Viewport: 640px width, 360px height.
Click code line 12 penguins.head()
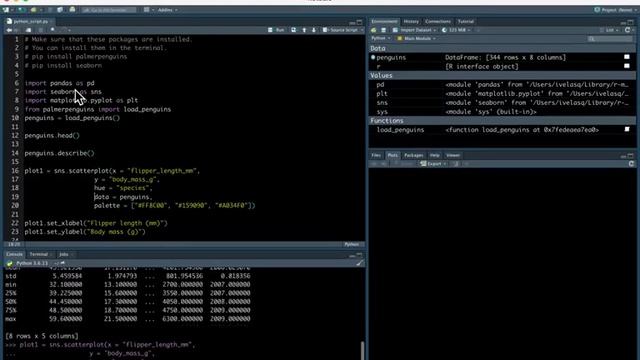[52, 136]
